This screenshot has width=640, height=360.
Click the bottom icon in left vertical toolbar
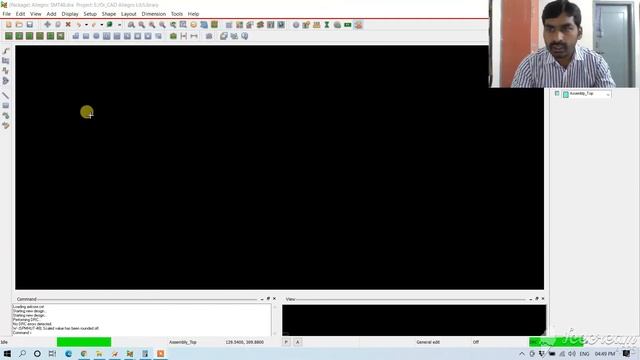(6, 126)
